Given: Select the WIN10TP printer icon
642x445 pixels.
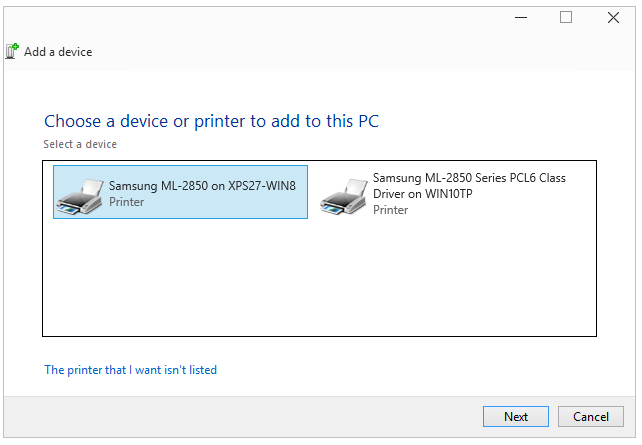Looking at the screenshot, I should click(344, 197).
